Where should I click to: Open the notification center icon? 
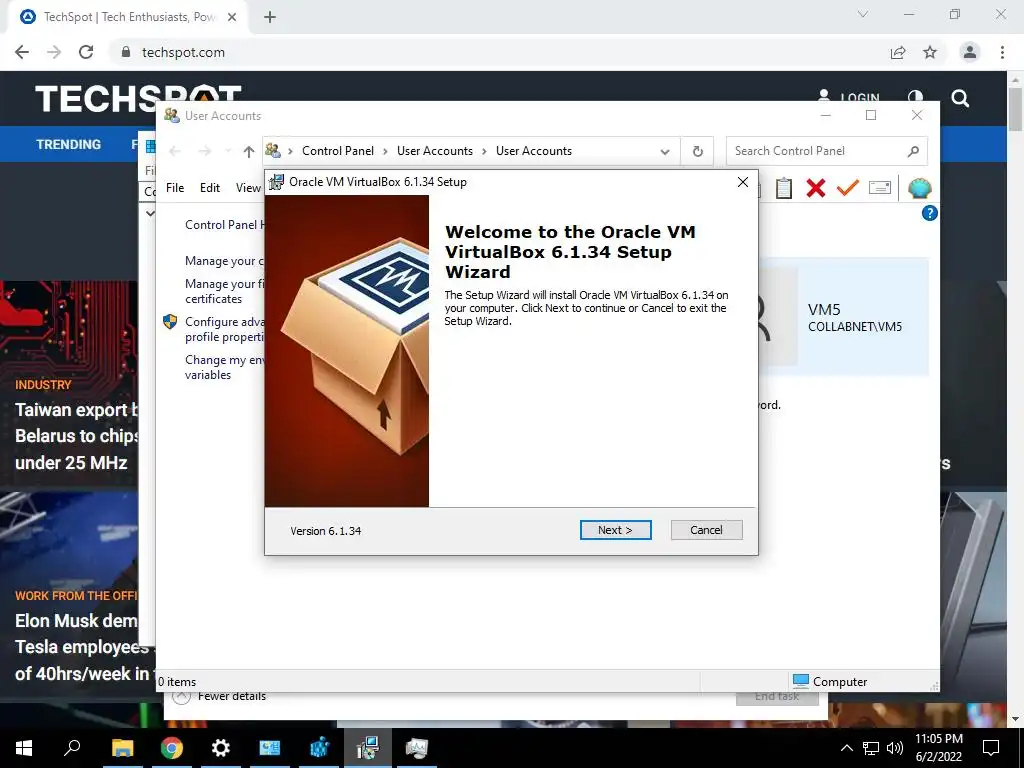991,748
